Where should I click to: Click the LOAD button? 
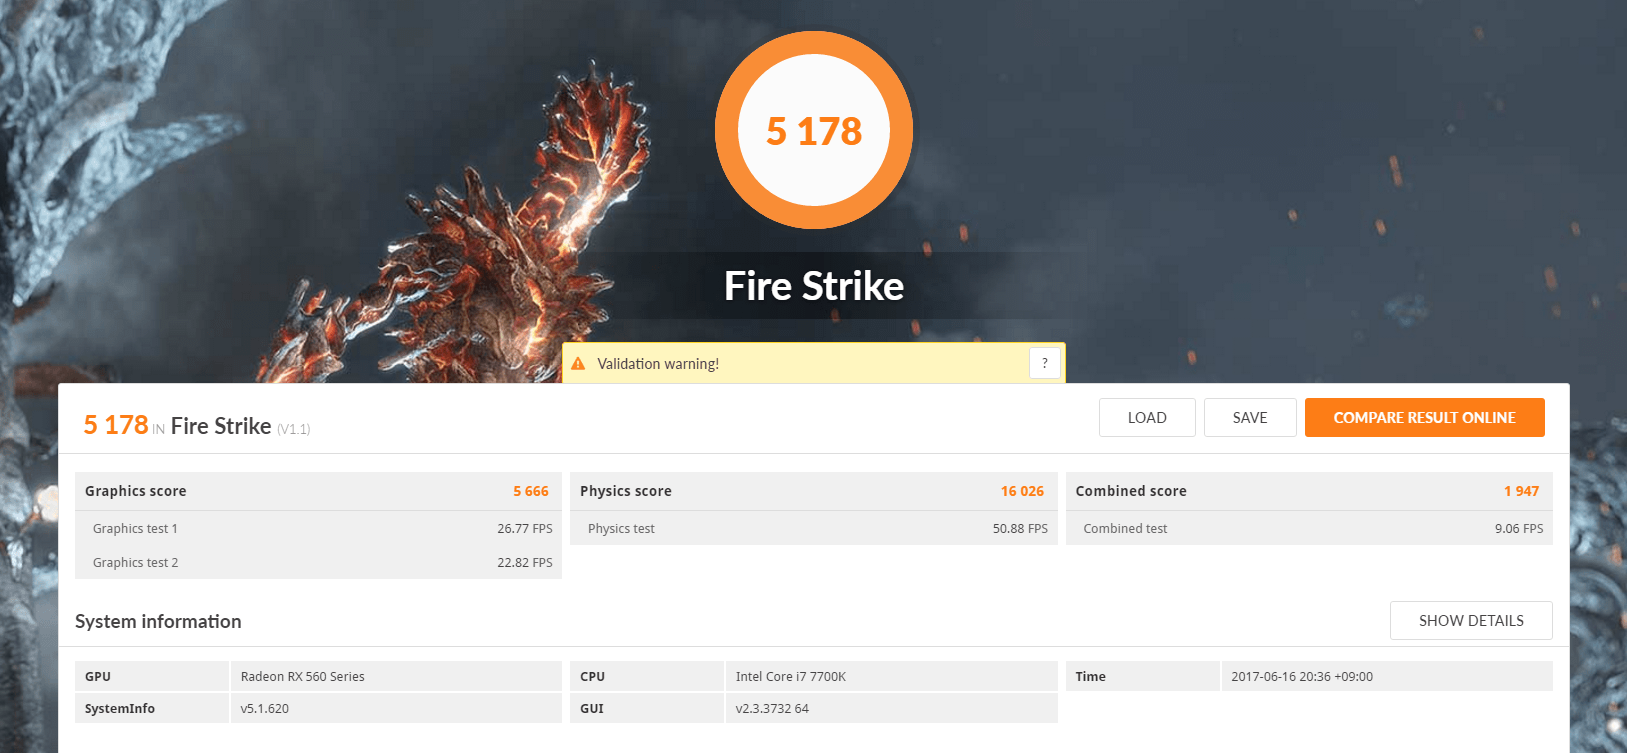pos(1147,418)
